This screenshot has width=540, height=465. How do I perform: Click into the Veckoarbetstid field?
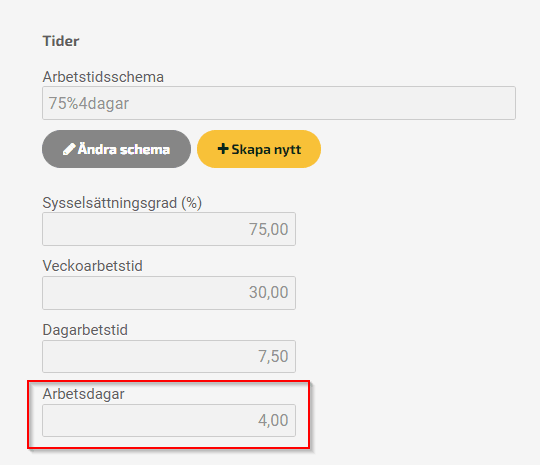(x=169, y=293)
